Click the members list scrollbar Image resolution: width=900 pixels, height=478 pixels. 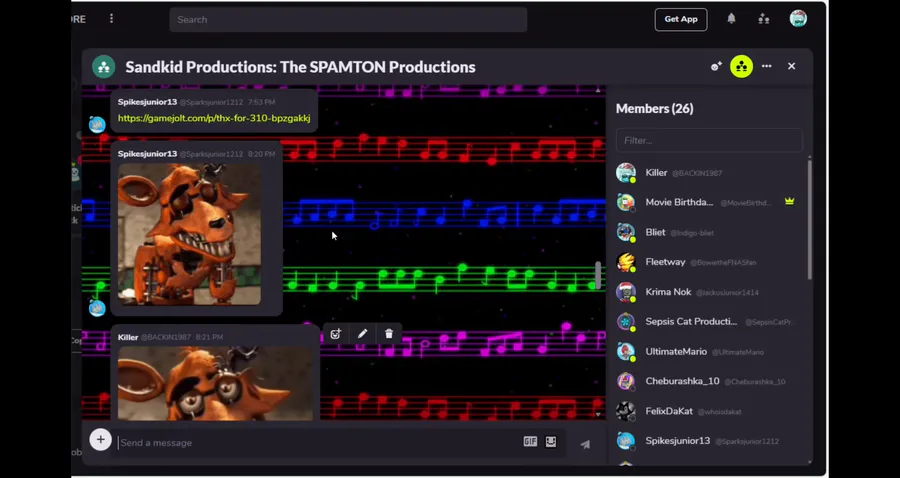[x=810, y=219]
